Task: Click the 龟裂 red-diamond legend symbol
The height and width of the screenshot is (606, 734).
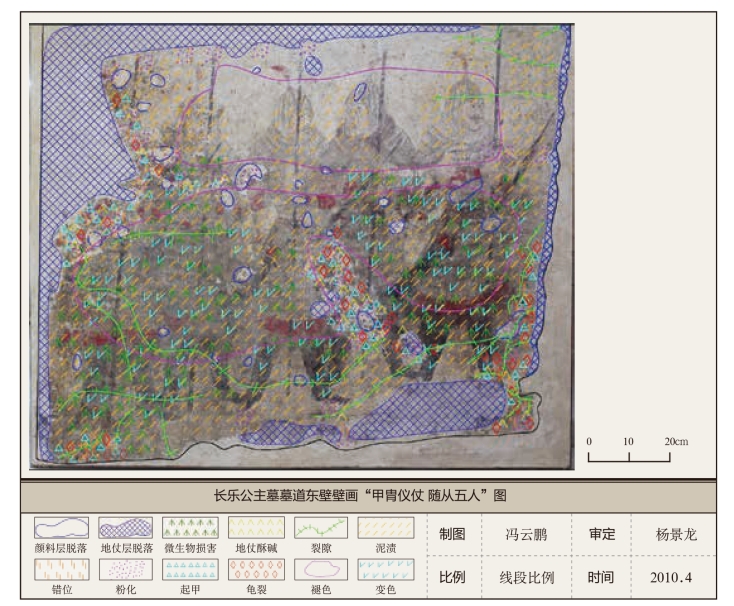Action: coord(256,569)
